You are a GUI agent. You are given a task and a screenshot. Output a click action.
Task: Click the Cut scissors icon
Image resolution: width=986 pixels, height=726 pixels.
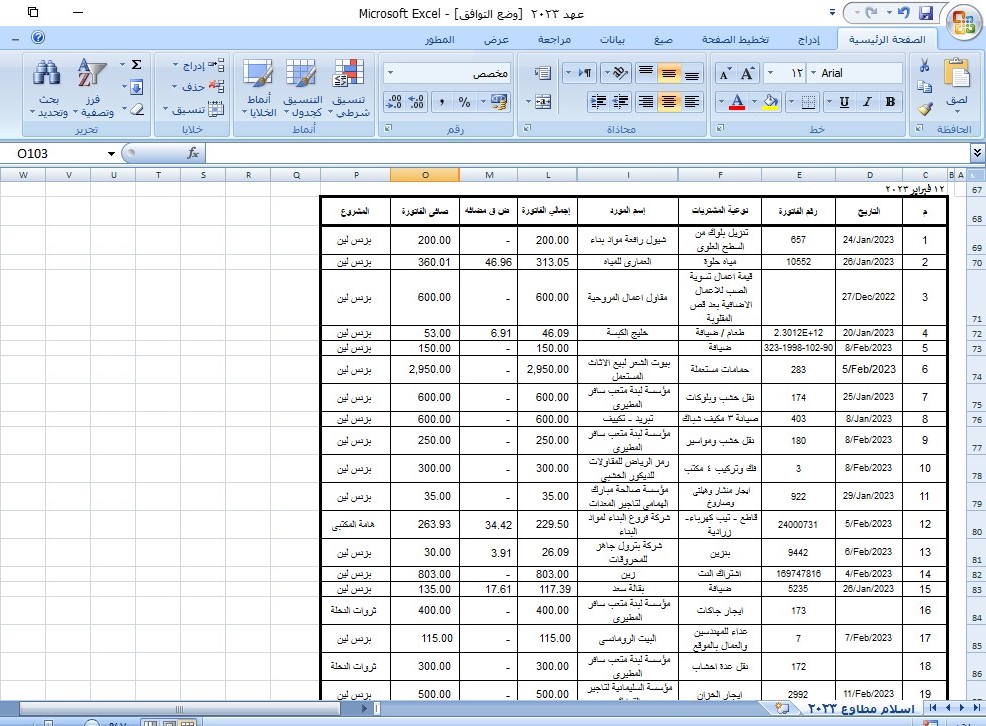tap(924, 65)
